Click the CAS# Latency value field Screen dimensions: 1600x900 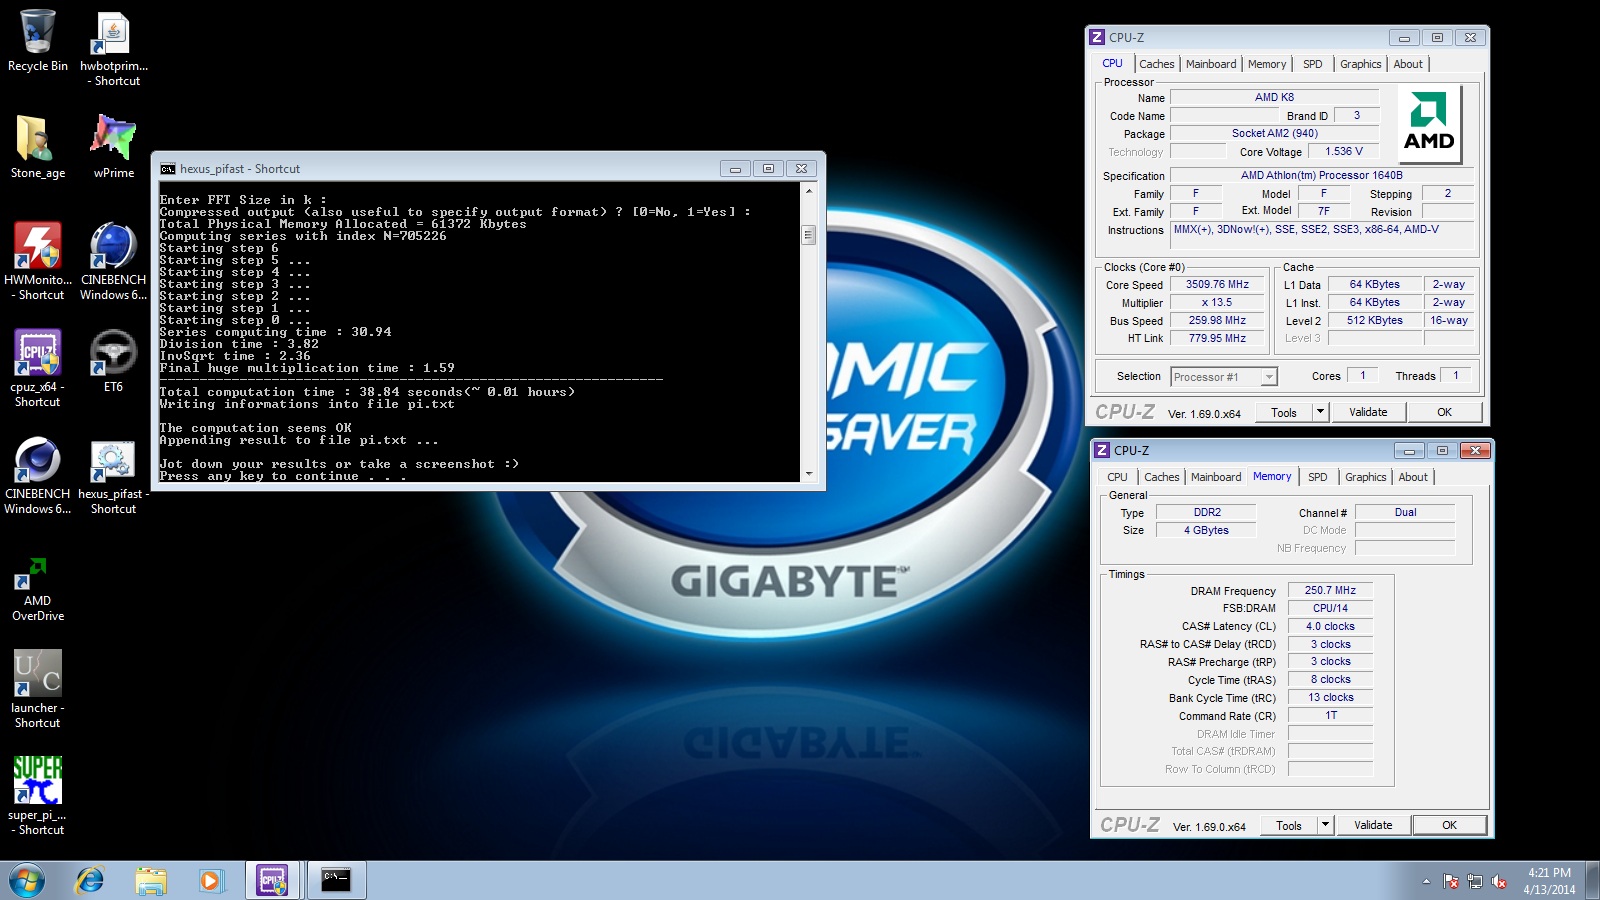pos(1330,626)
